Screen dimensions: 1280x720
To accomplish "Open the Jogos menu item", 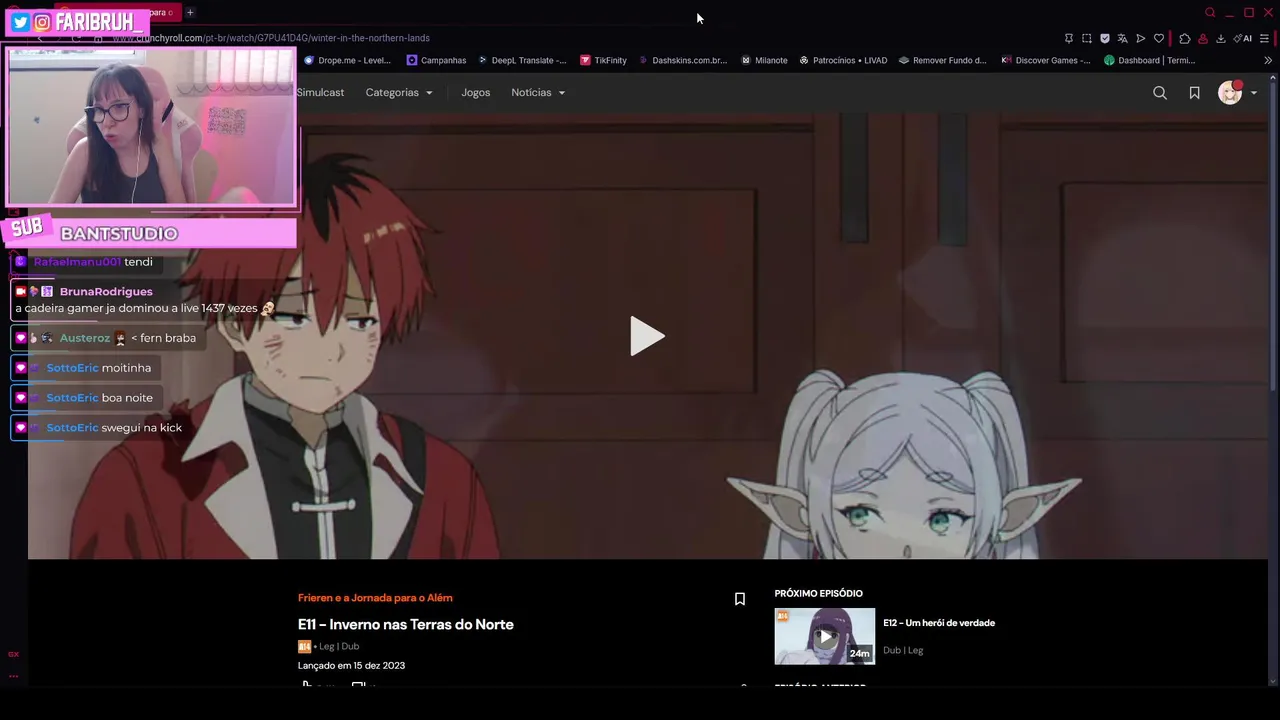I will [x=476, y=92].
